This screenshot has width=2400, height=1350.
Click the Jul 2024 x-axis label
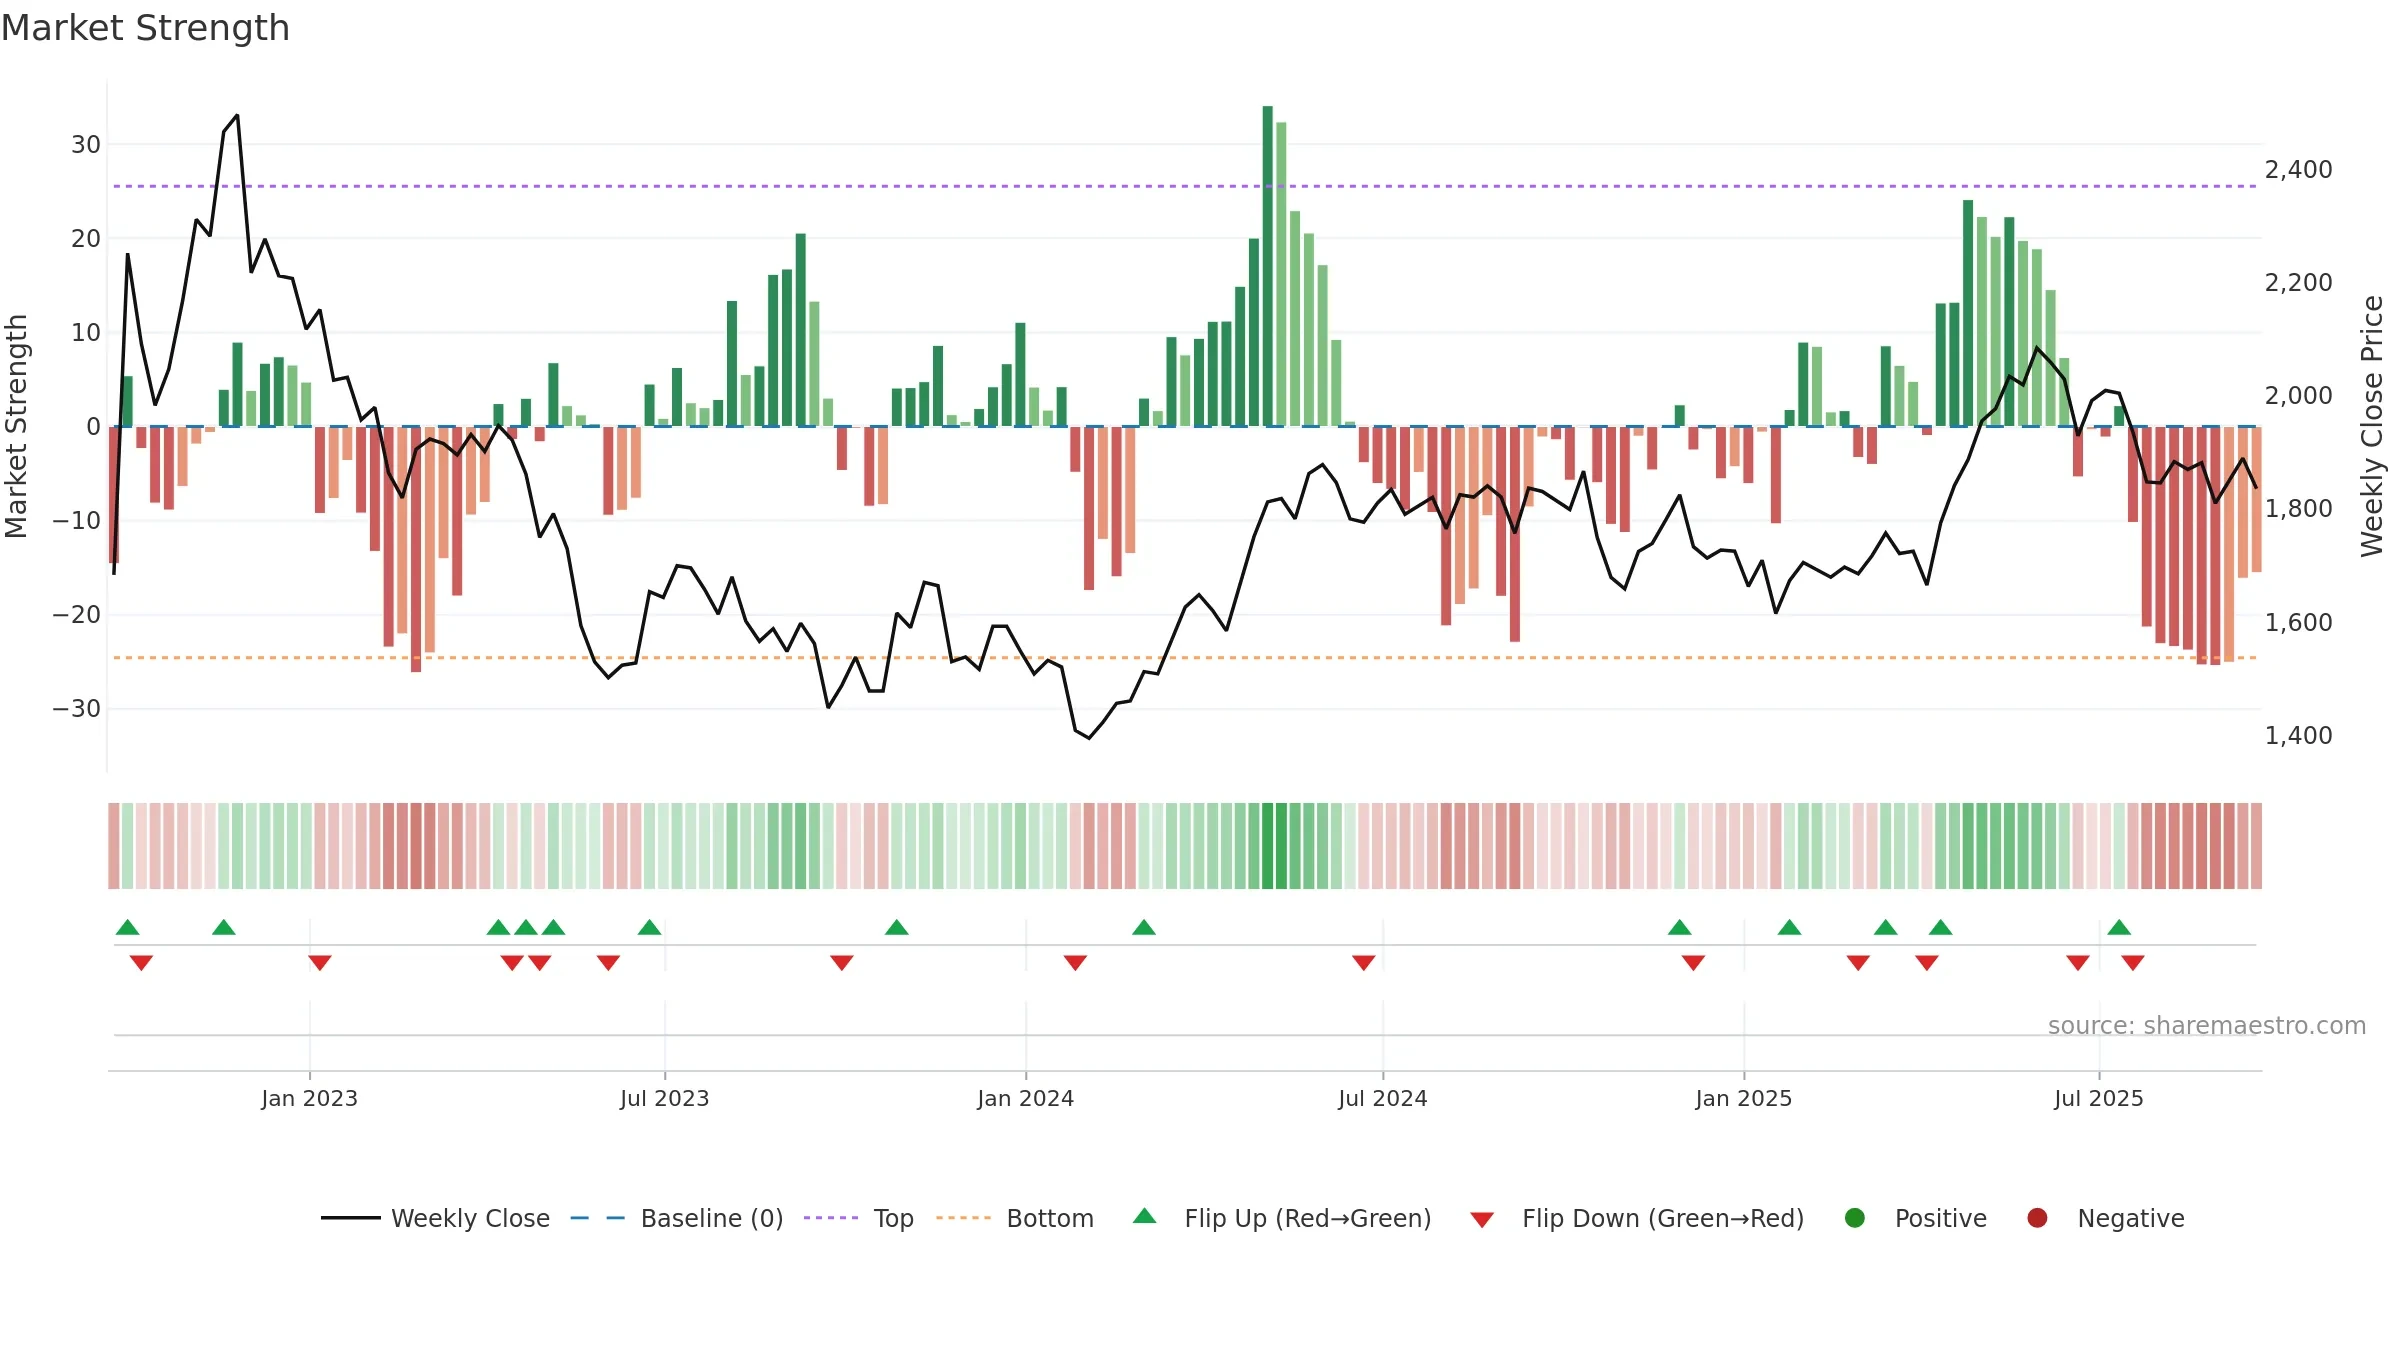click(x=1383, y=1098)
